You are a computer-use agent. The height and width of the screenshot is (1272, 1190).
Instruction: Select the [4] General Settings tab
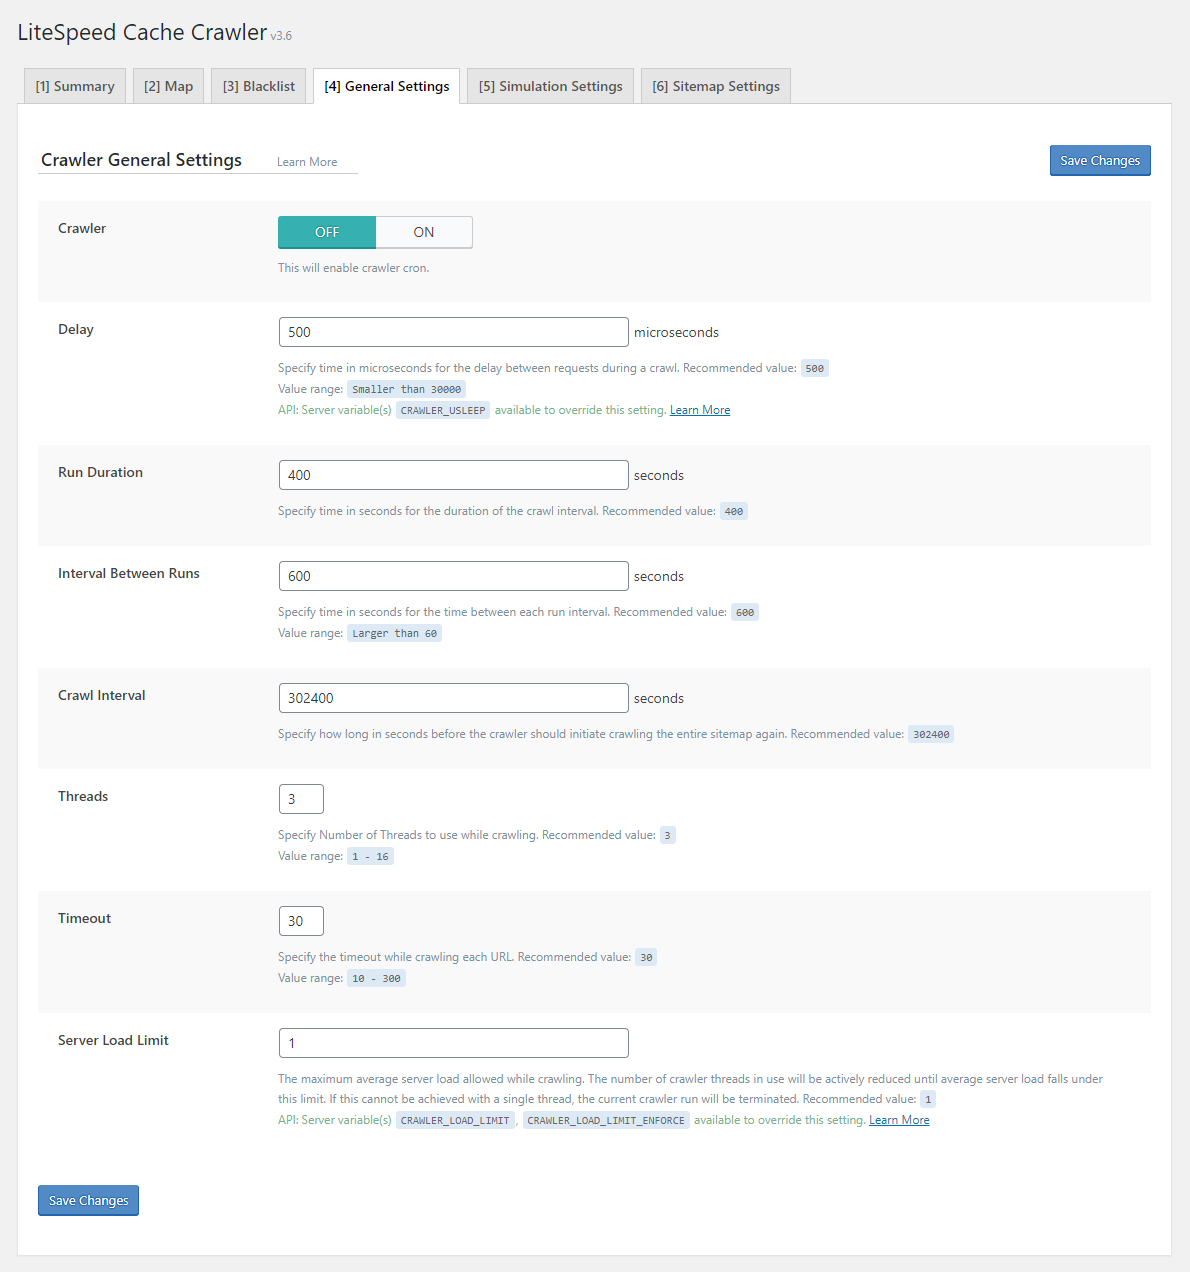point(387,86)
